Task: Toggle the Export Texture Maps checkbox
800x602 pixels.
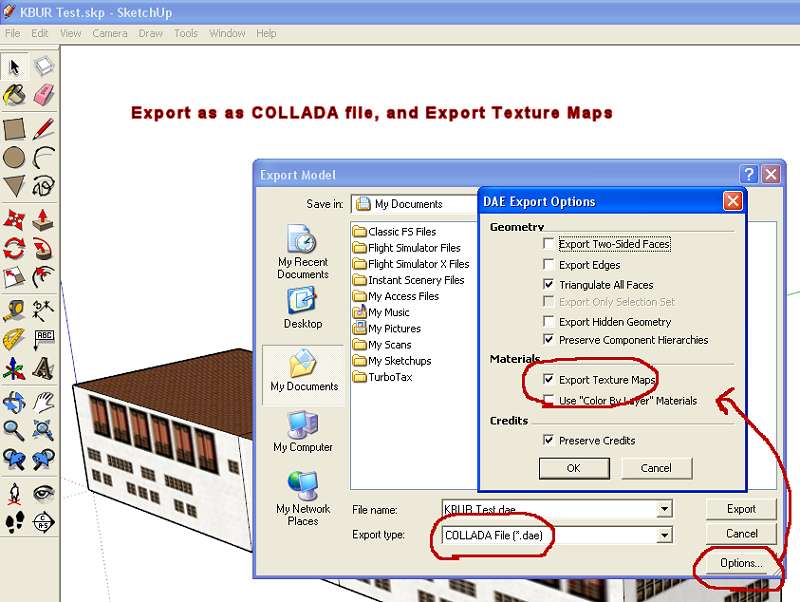Action: click(548, 379)
